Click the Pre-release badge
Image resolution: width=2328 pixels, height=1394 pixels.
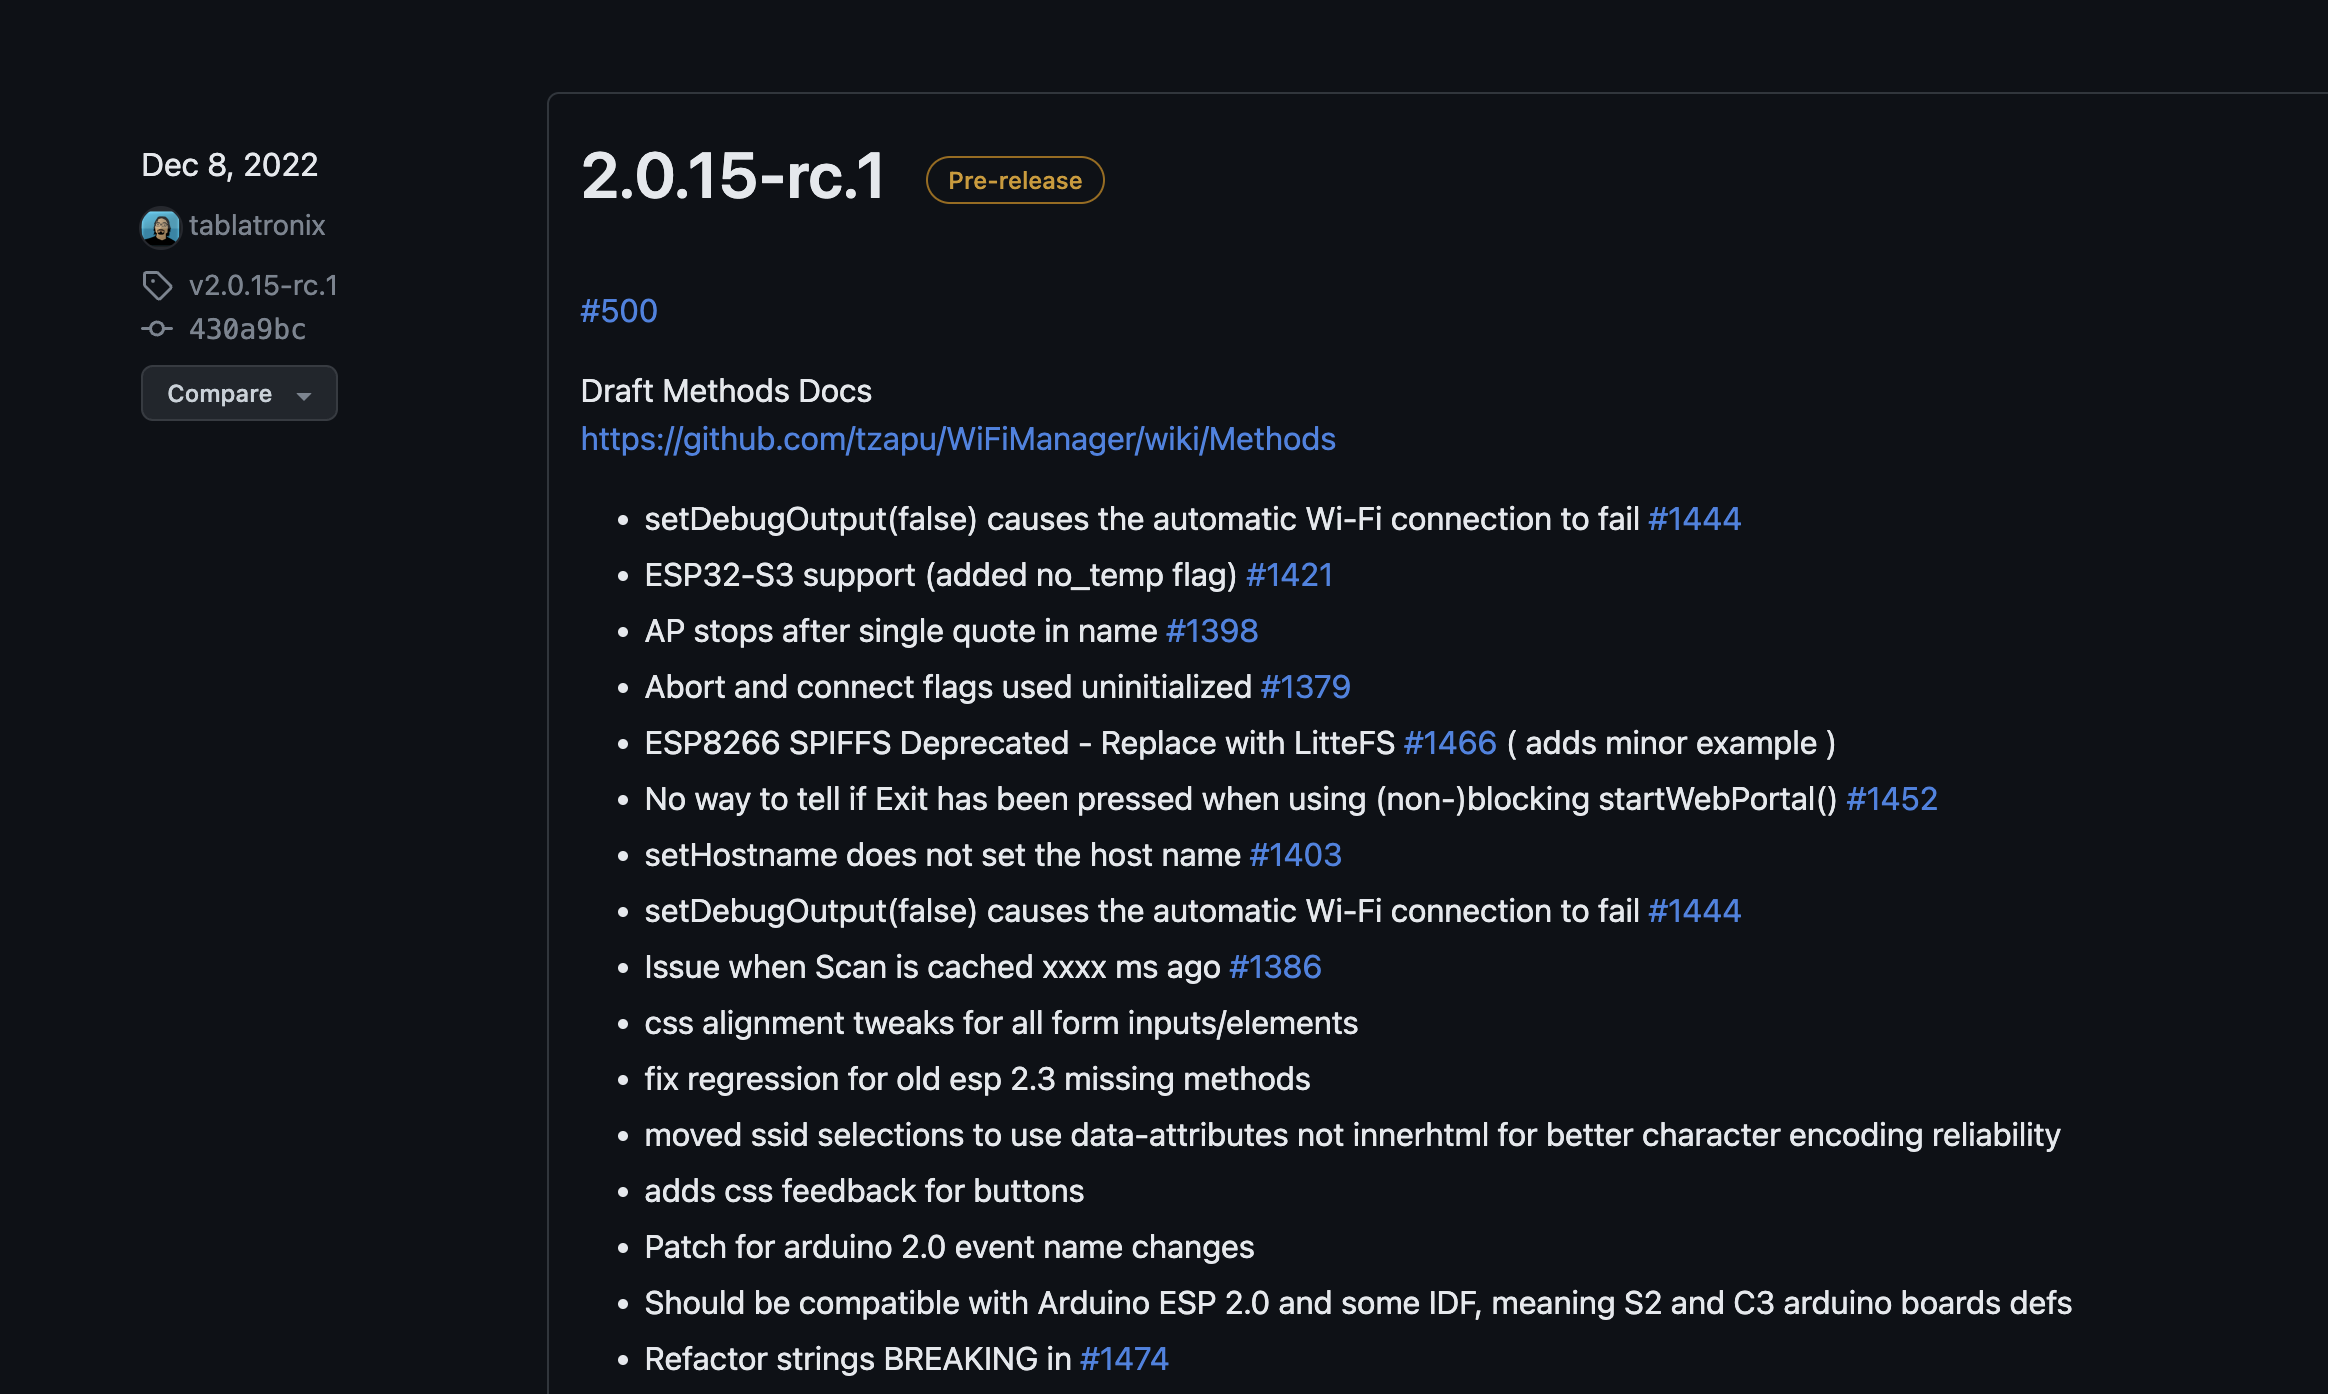point(1013,180)
